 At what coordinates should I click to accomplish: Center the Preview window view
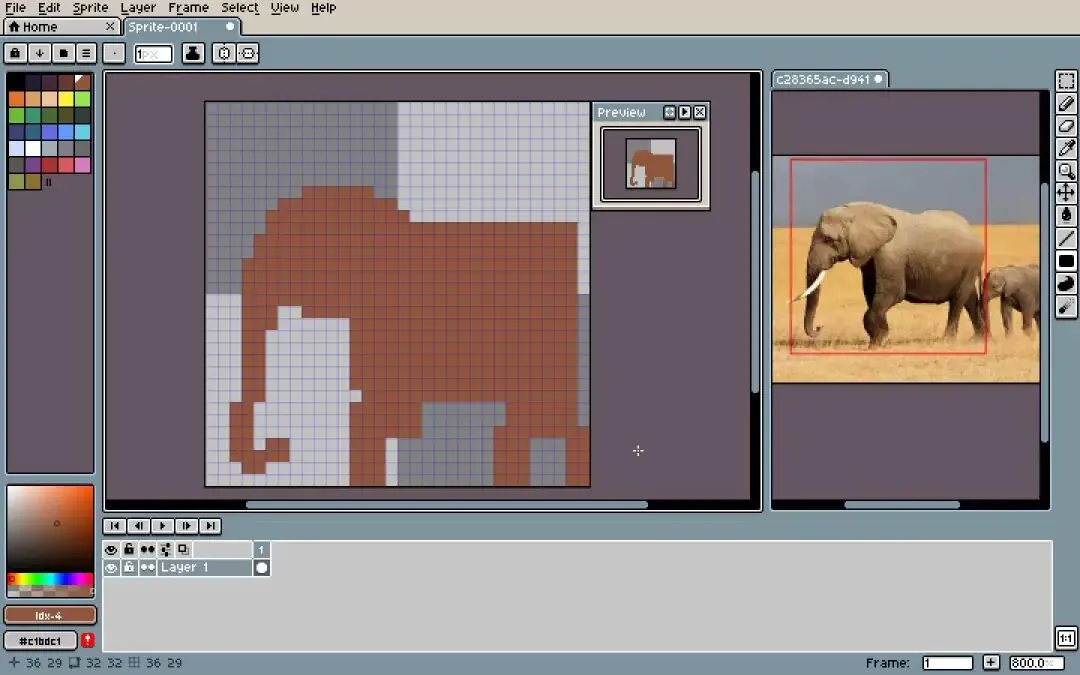tap(669, 112)
